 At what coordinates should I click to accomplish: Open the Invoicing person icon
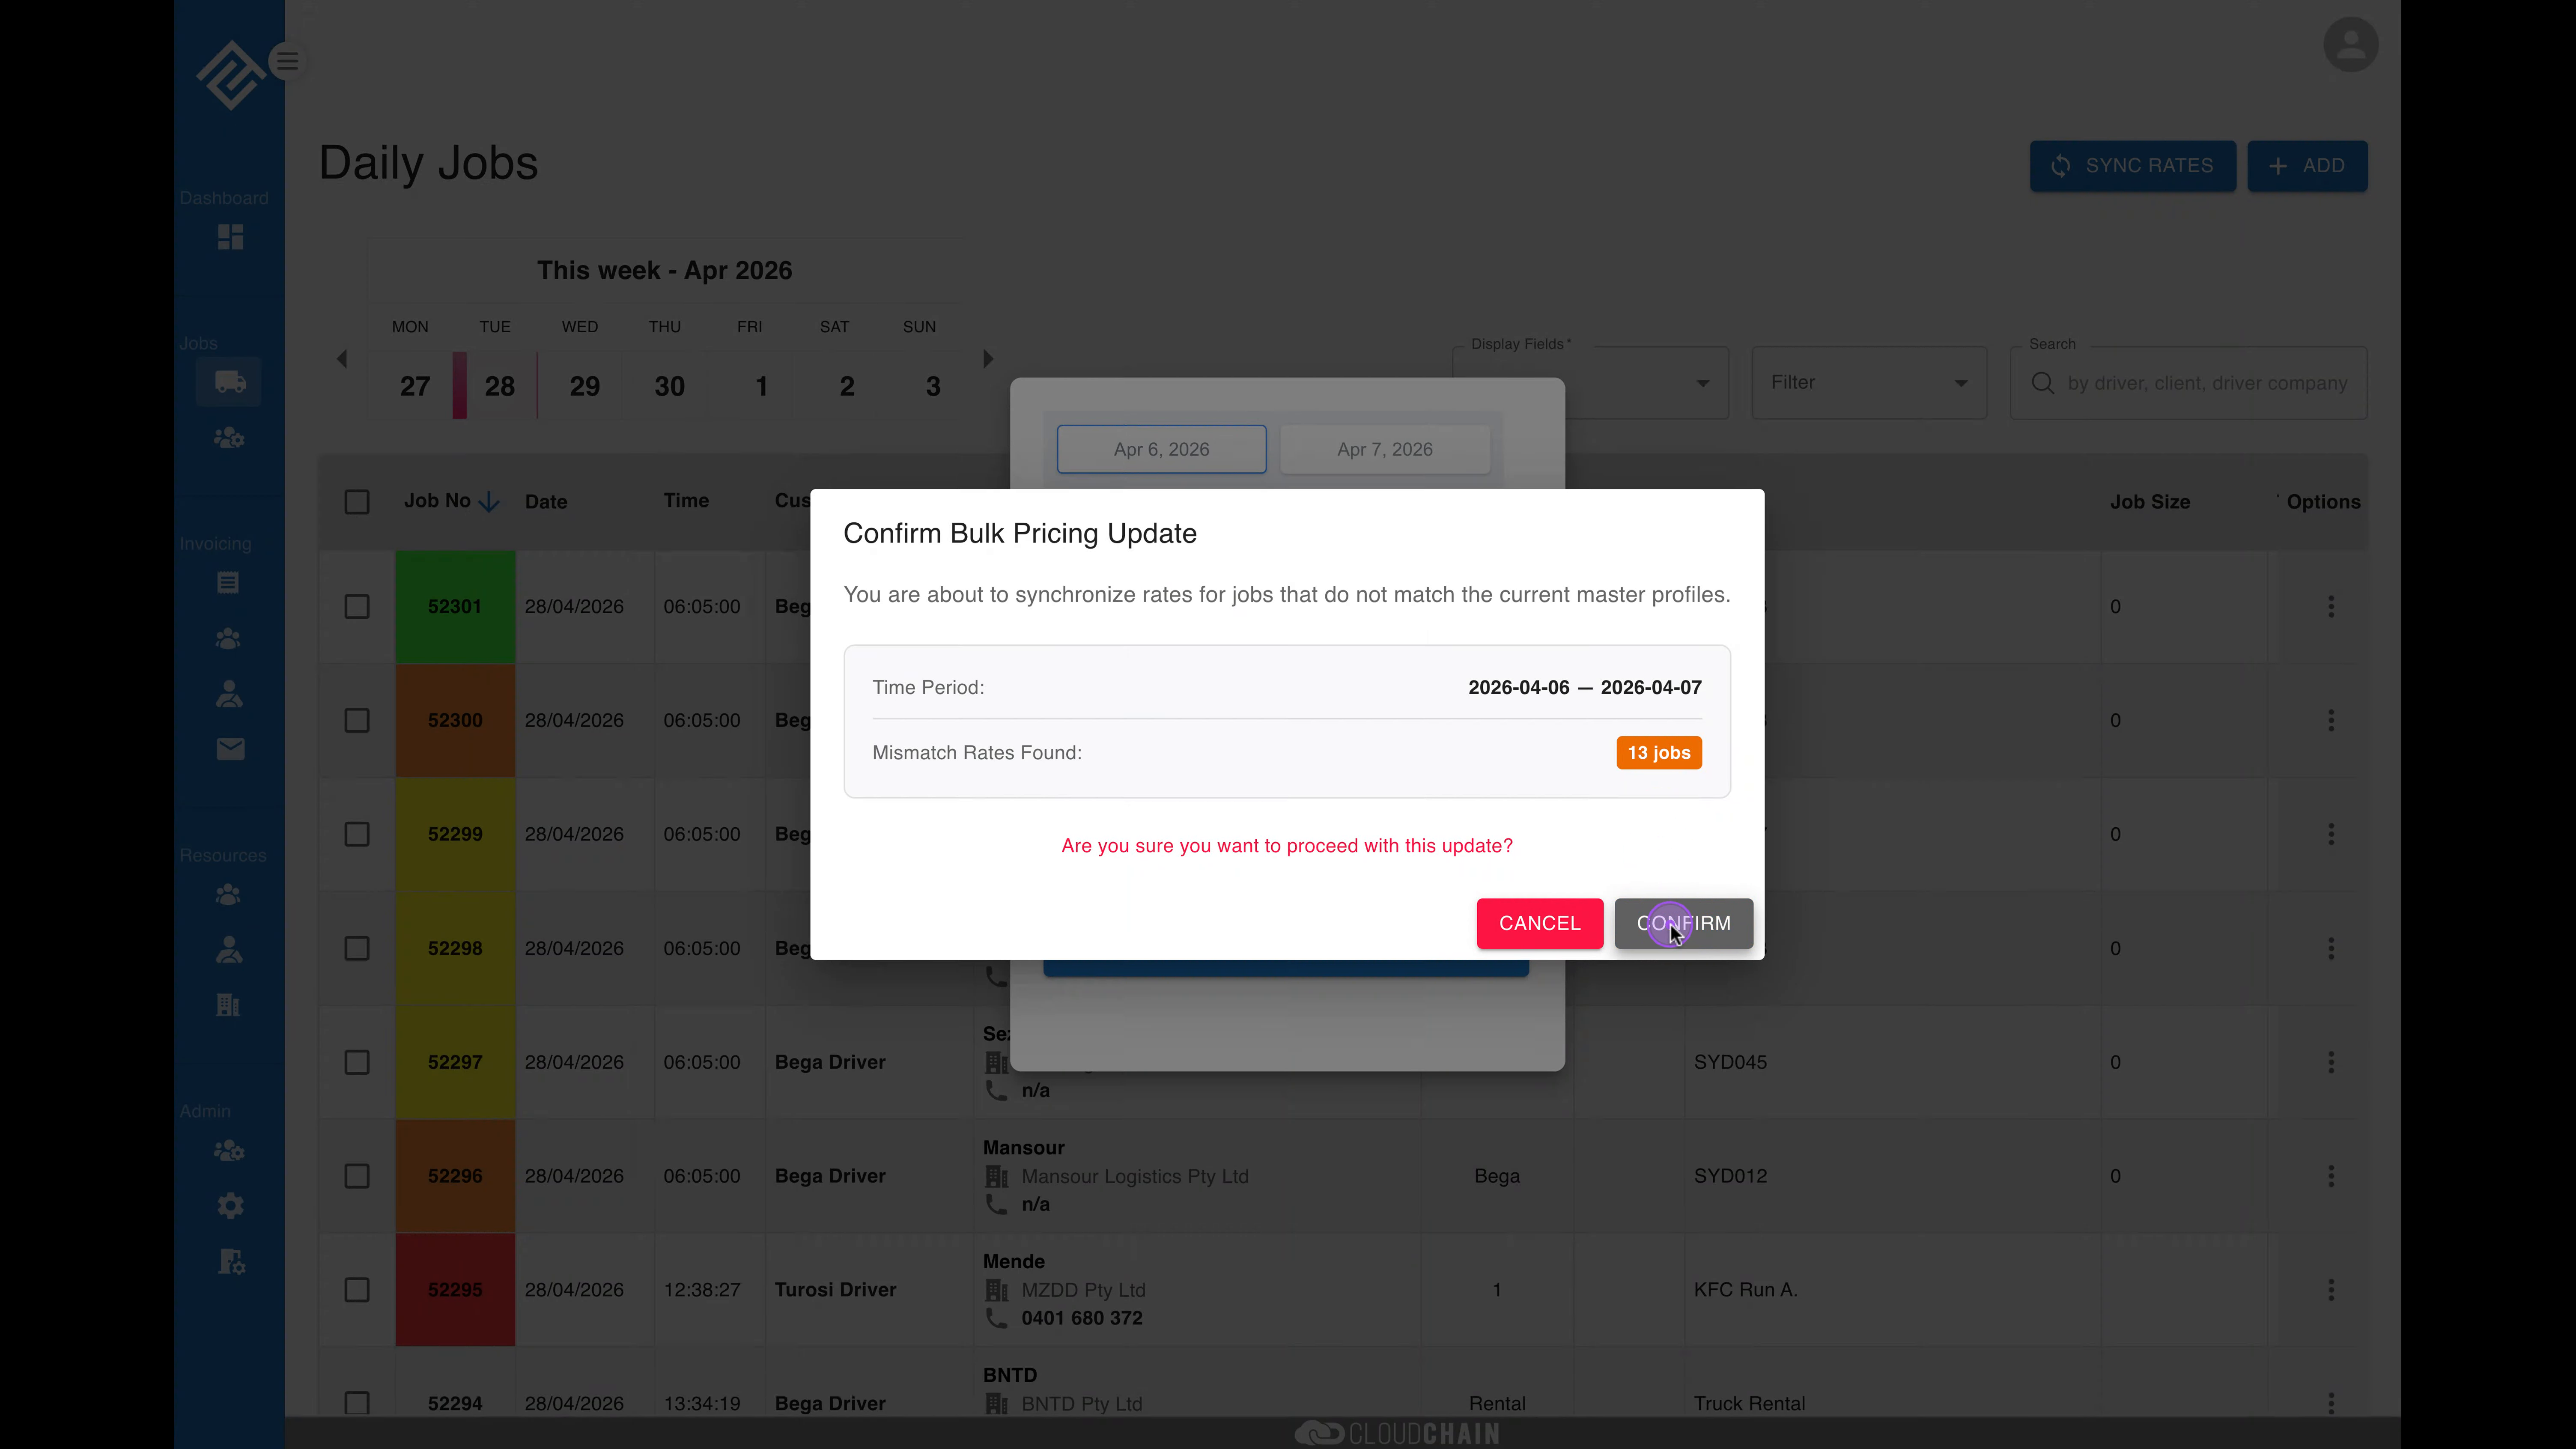229,694
